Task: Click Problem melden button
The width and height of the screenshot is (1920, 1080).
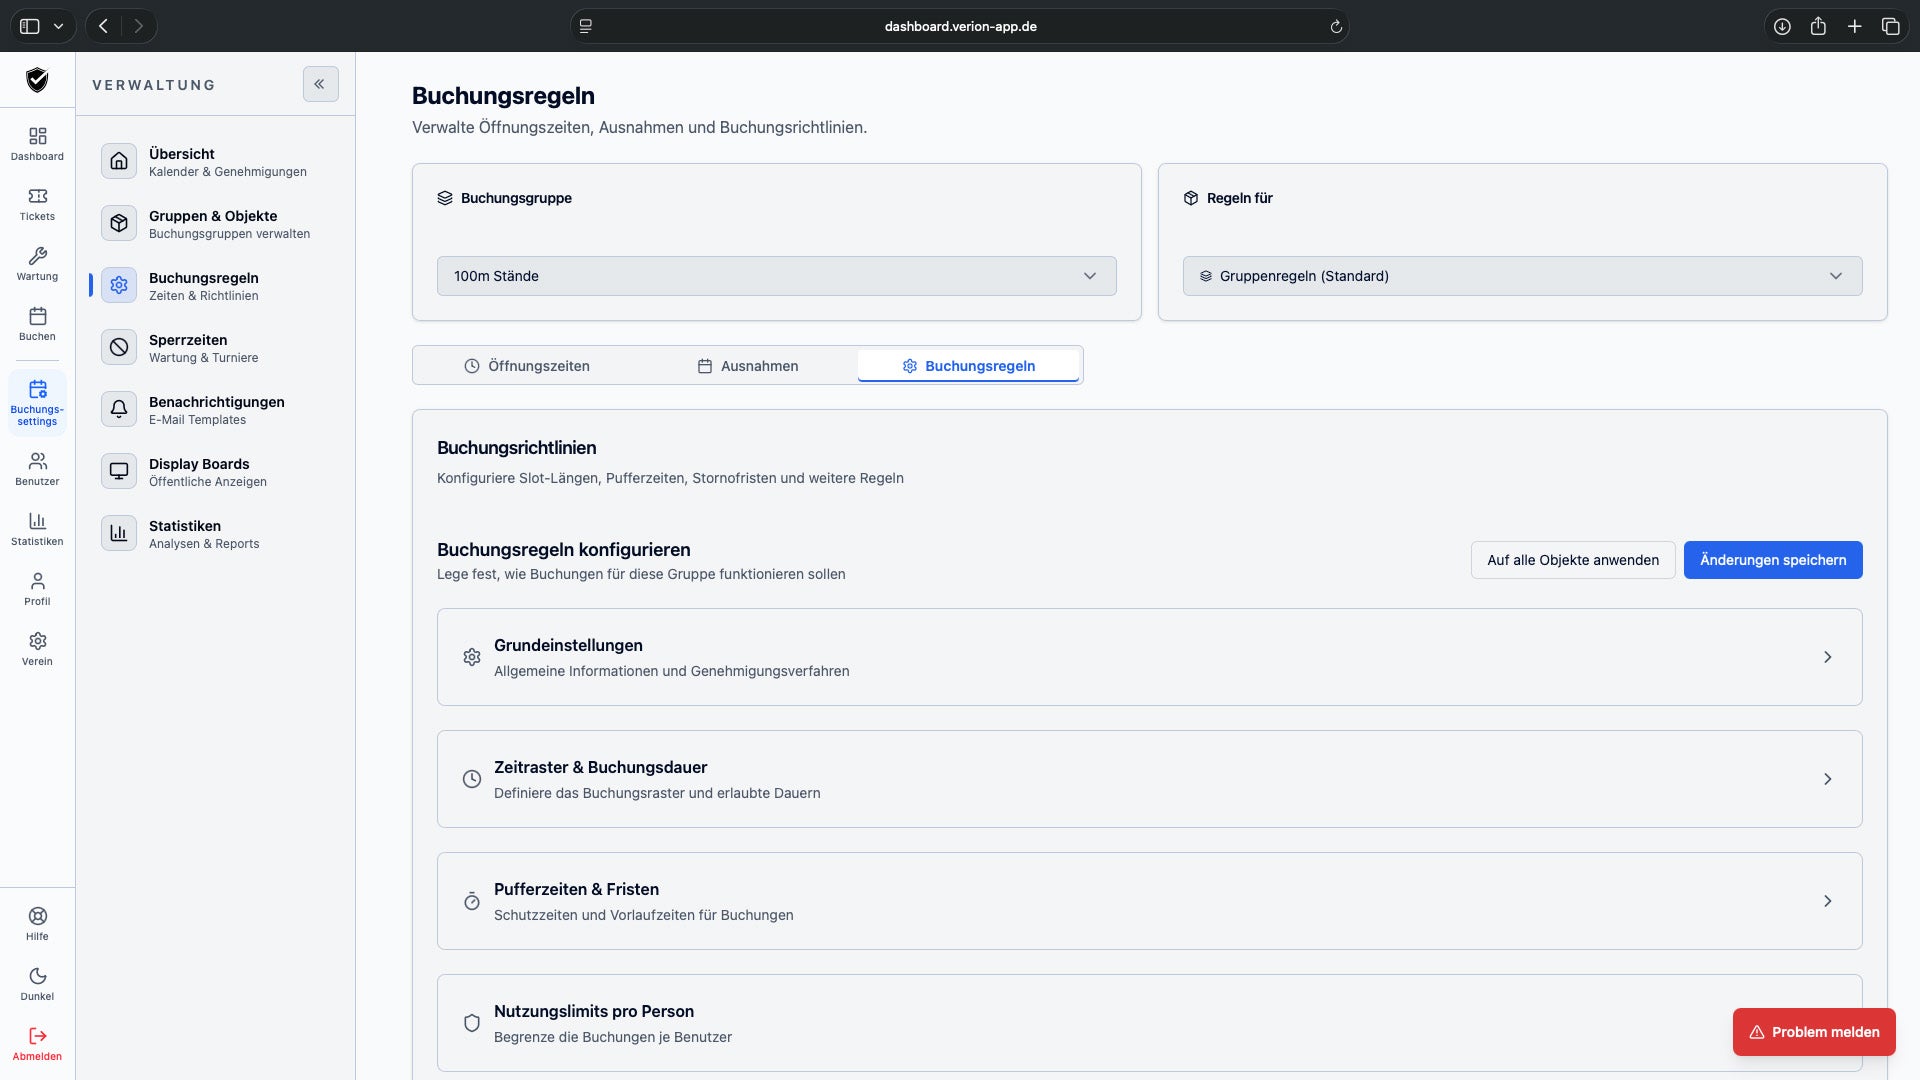Action: 1814,1032
